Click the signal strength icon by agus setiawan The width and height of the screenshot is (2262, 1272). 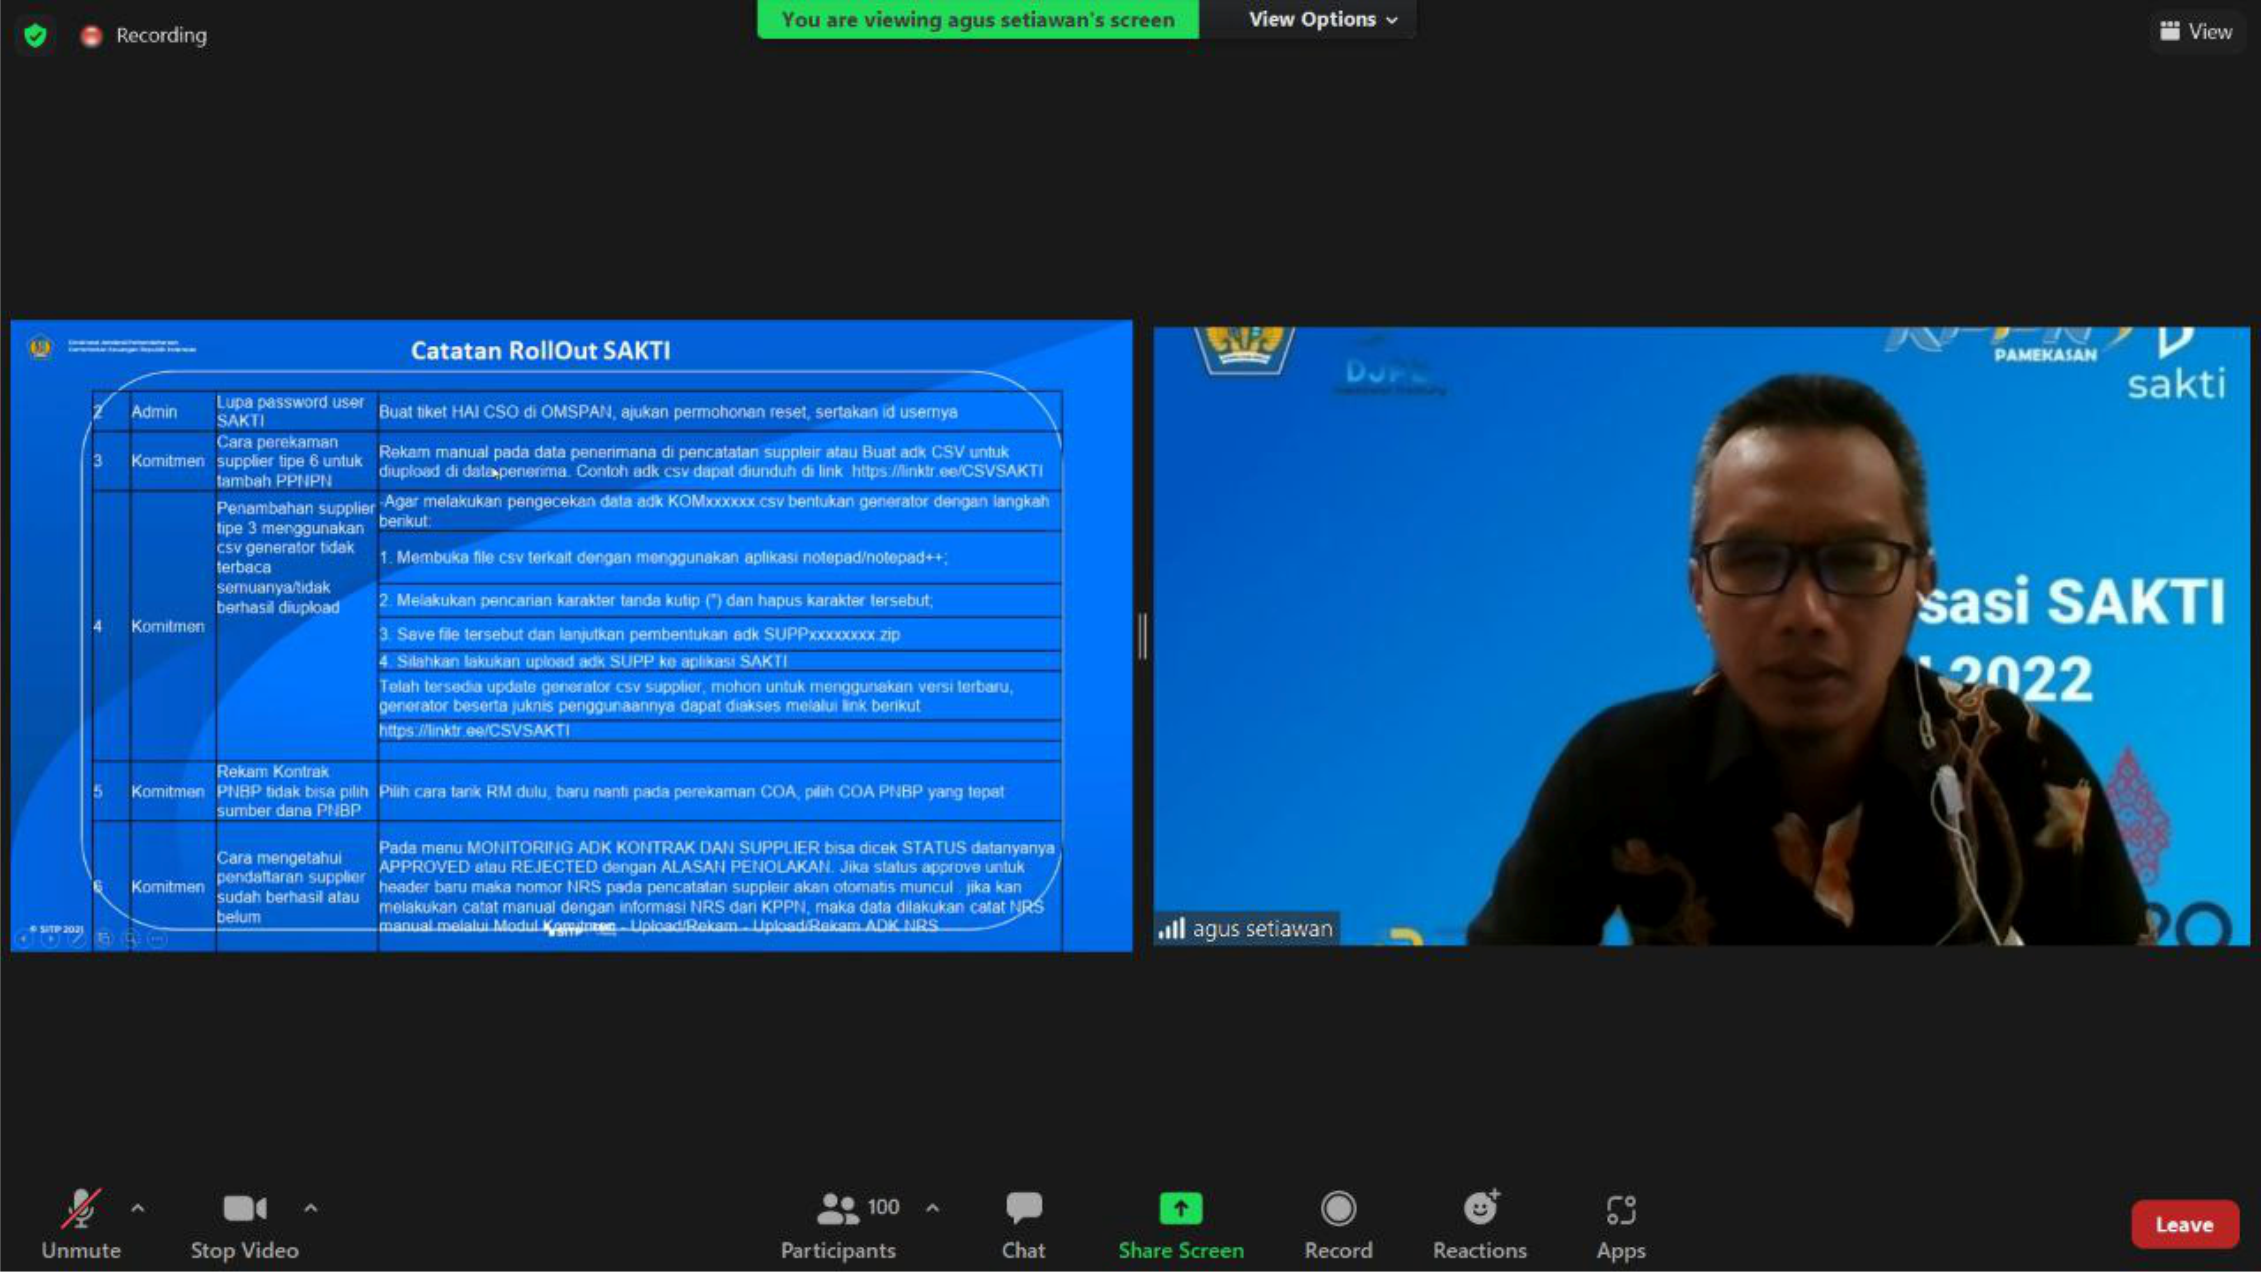point(1171,929)
